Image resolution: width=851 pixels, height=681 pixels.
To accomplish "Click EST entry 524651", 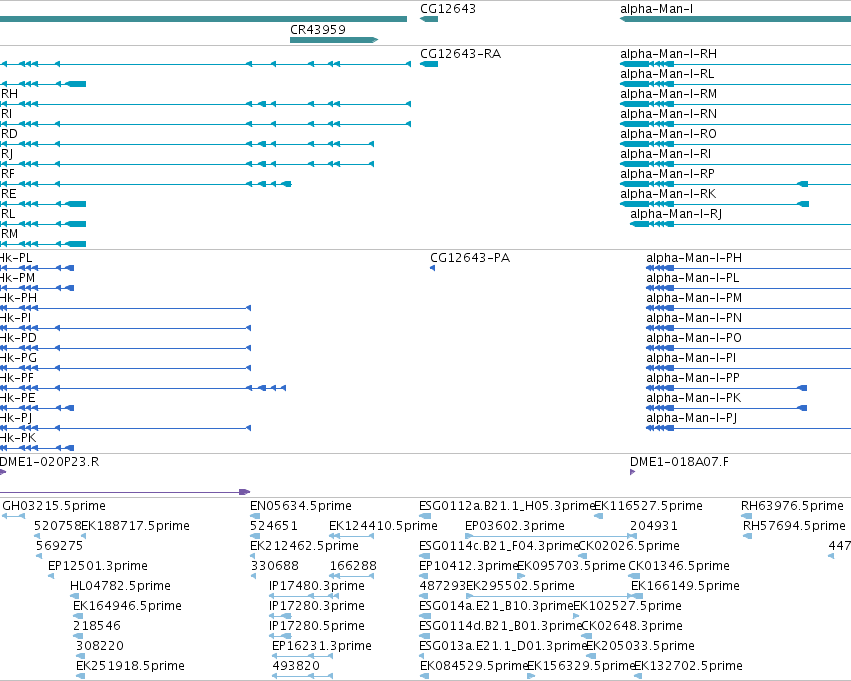I will 274,526.
